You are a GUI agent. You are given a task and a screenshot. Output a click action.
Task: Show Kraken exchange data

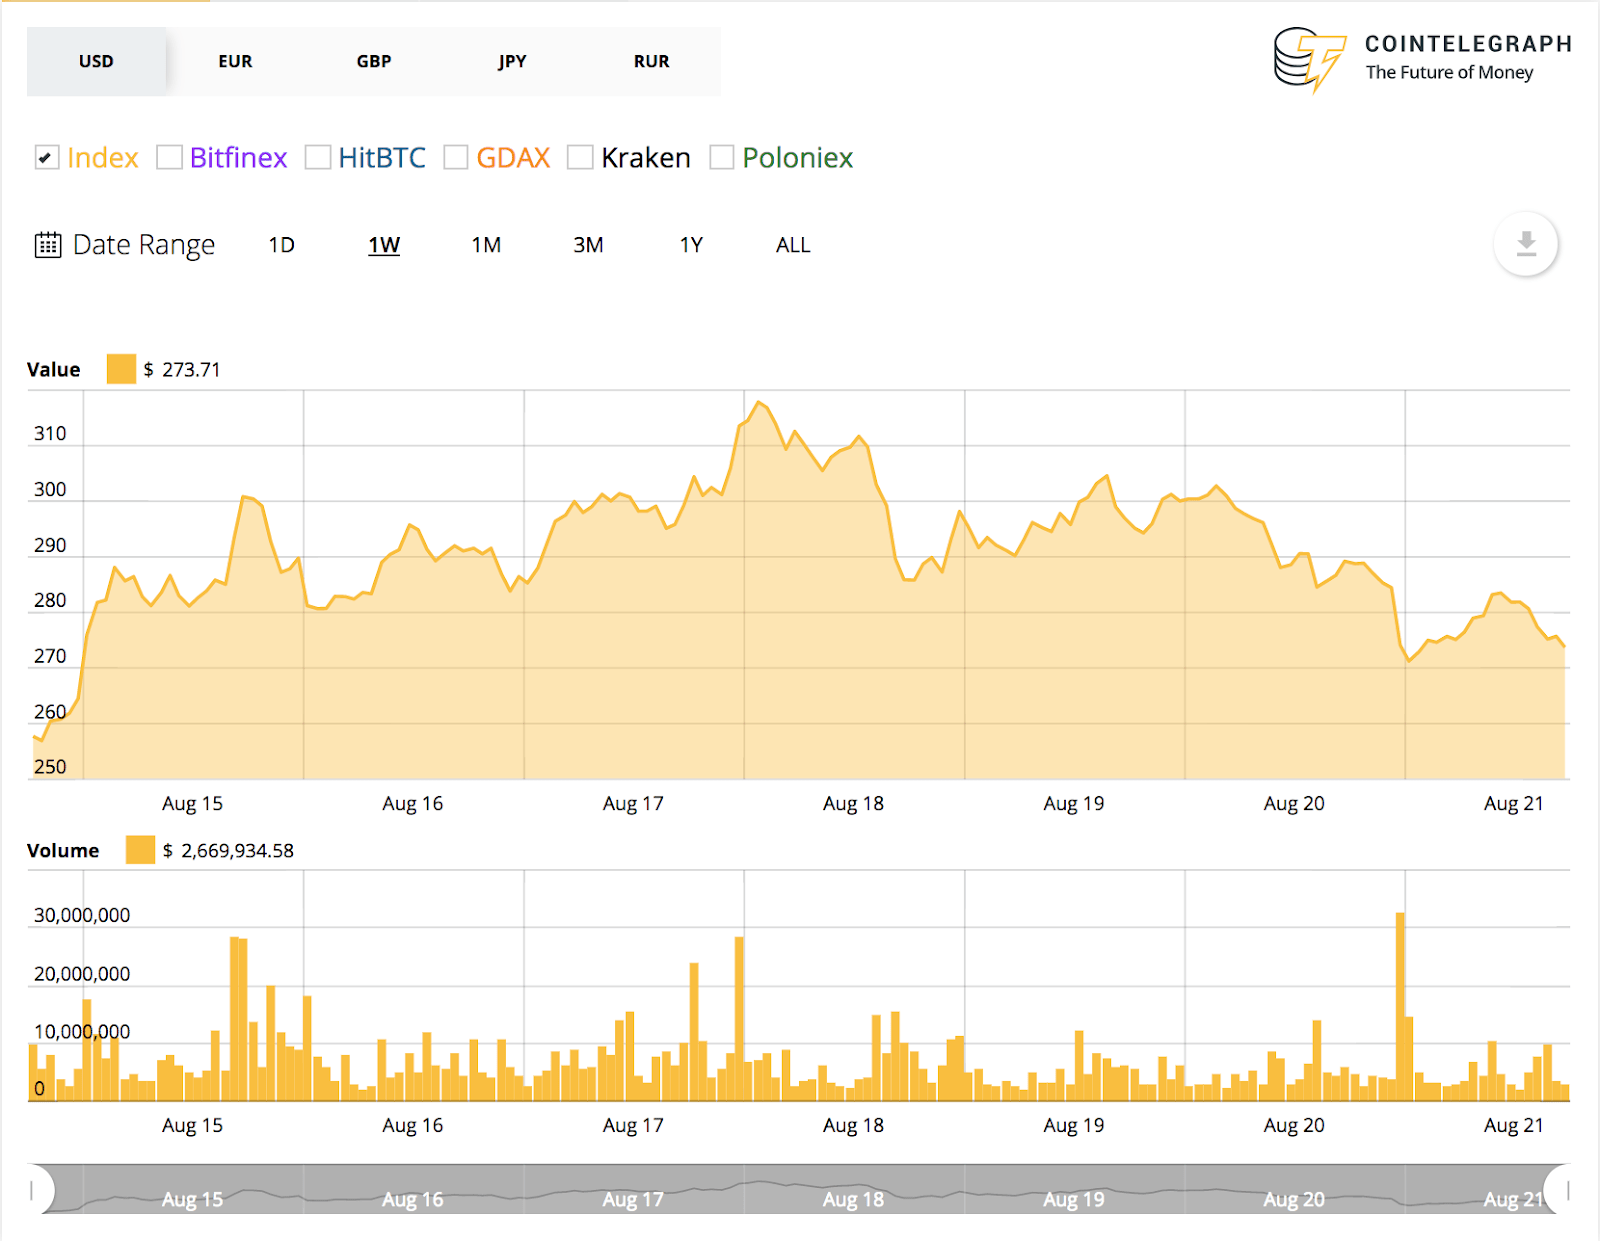coord(580,157)
